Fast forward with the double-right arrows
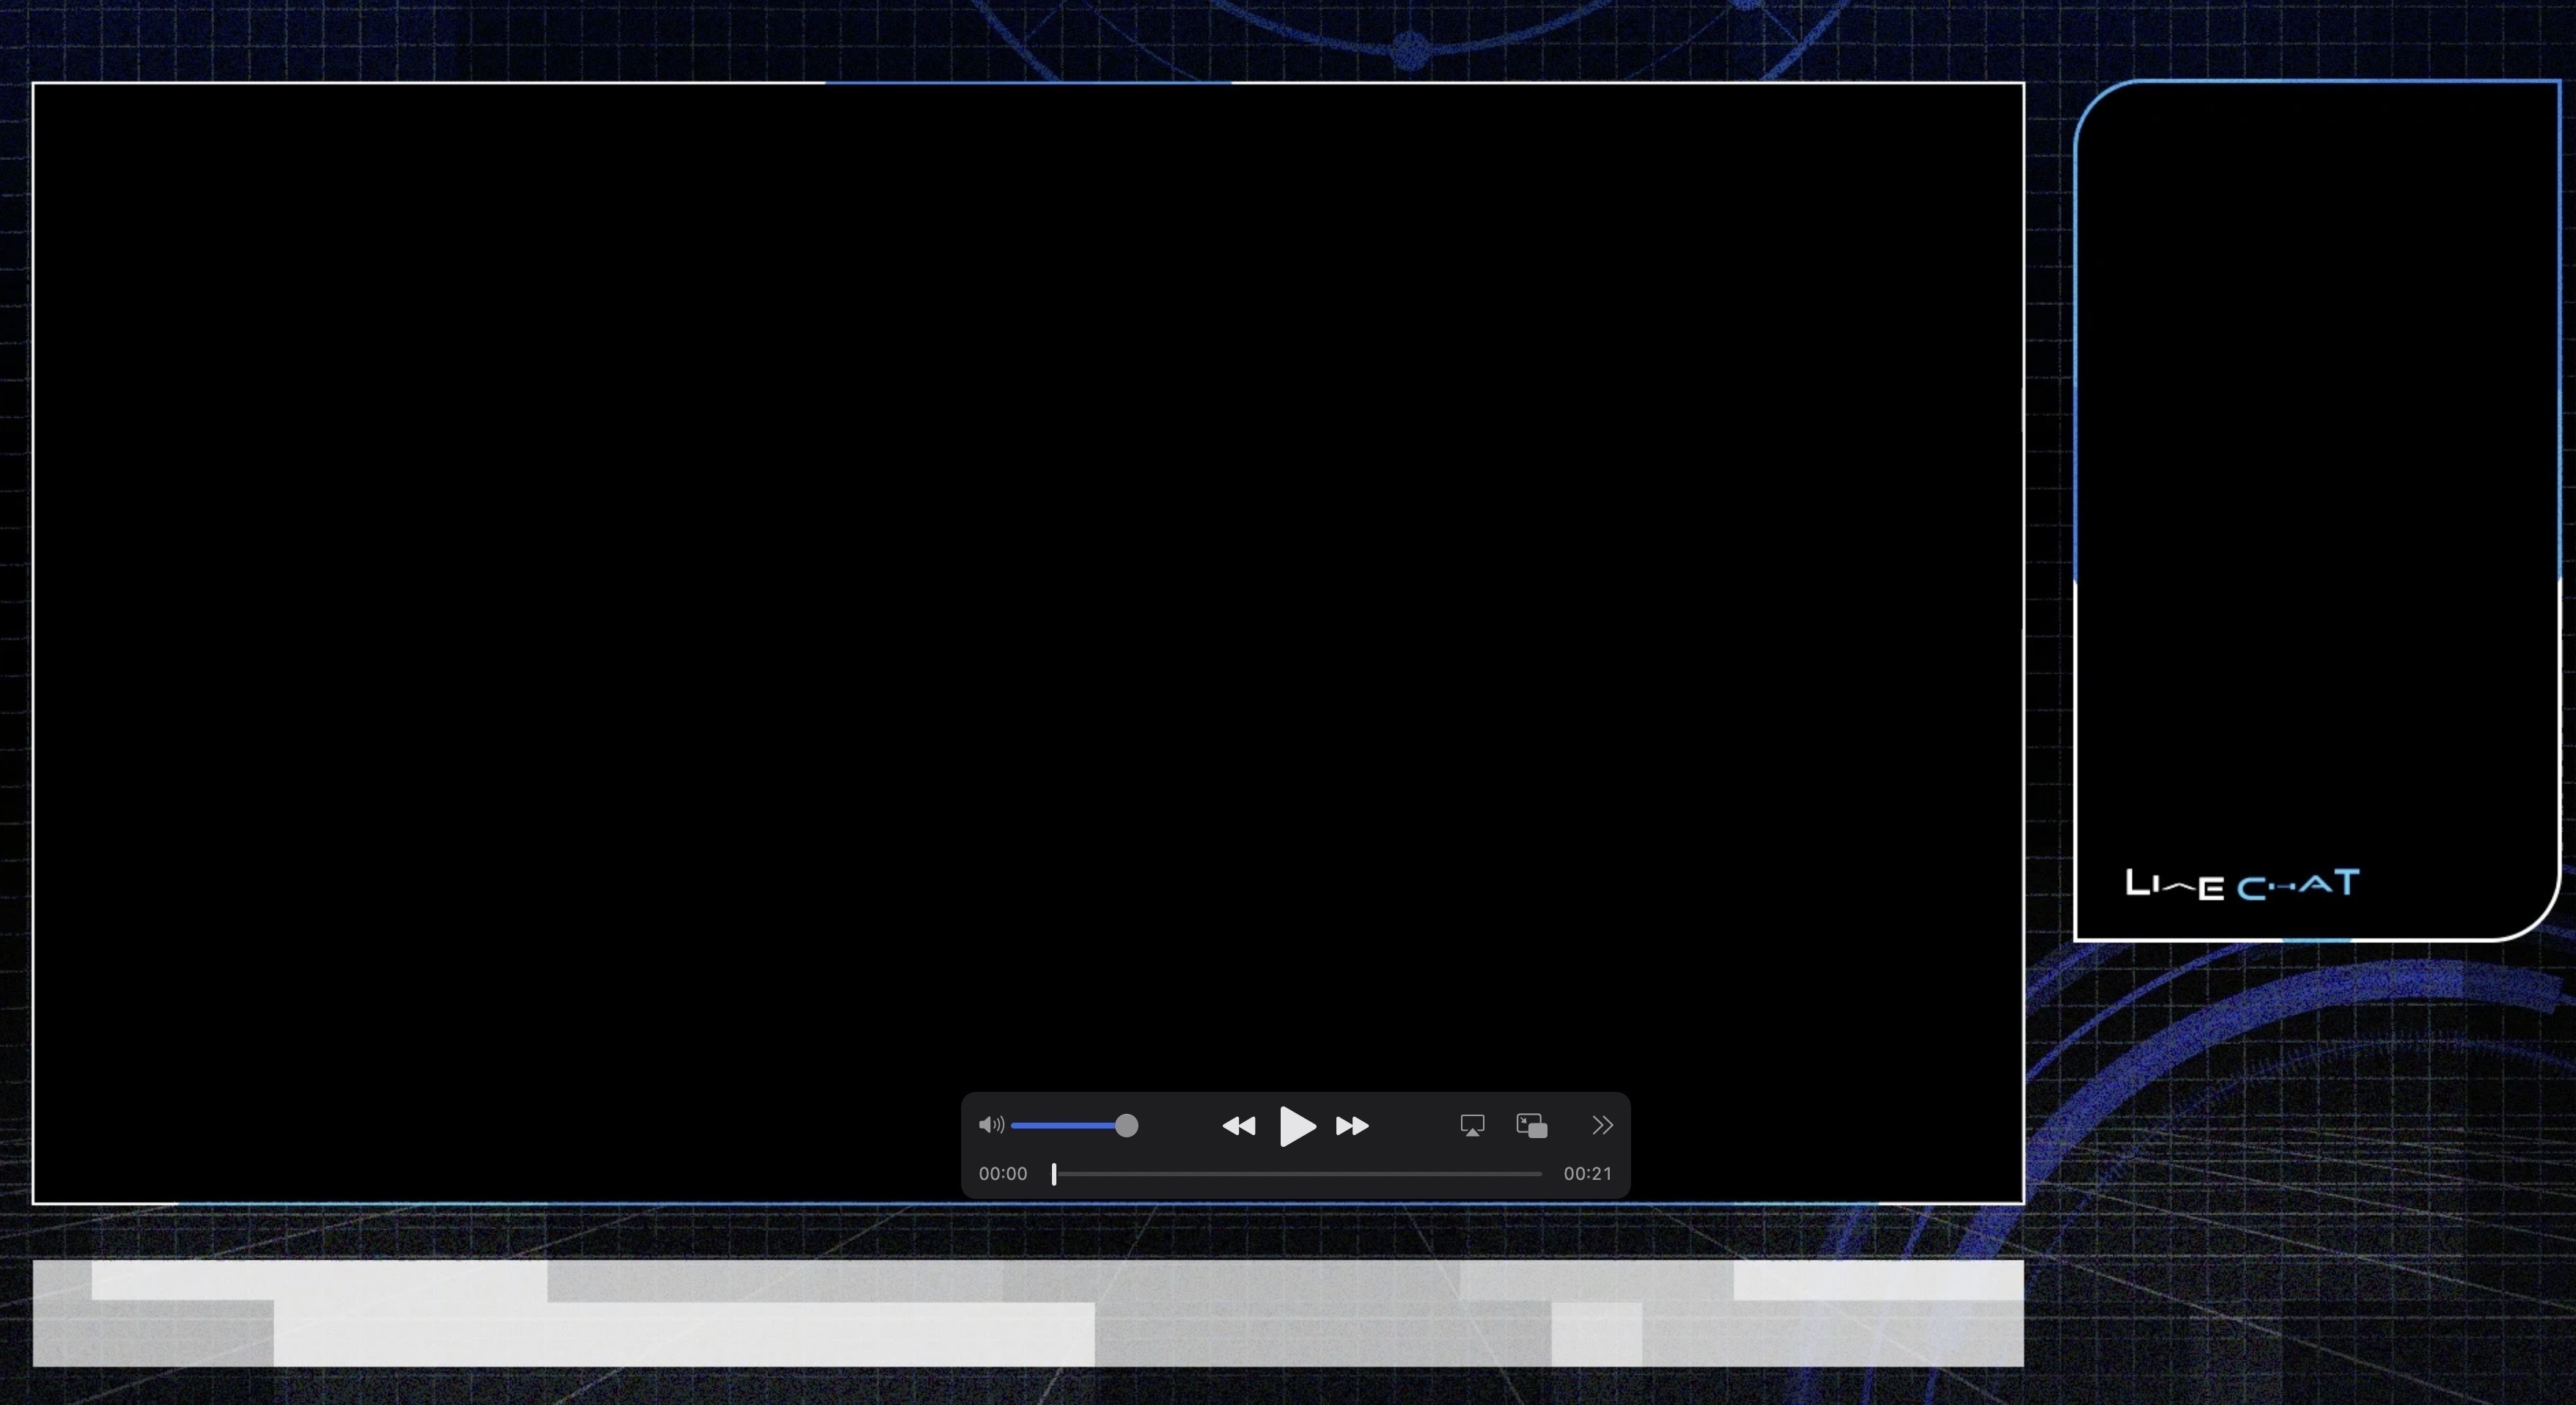Image resolution: width=2576 pixels, height=1405 pixels. (x=1352, y=1126)
